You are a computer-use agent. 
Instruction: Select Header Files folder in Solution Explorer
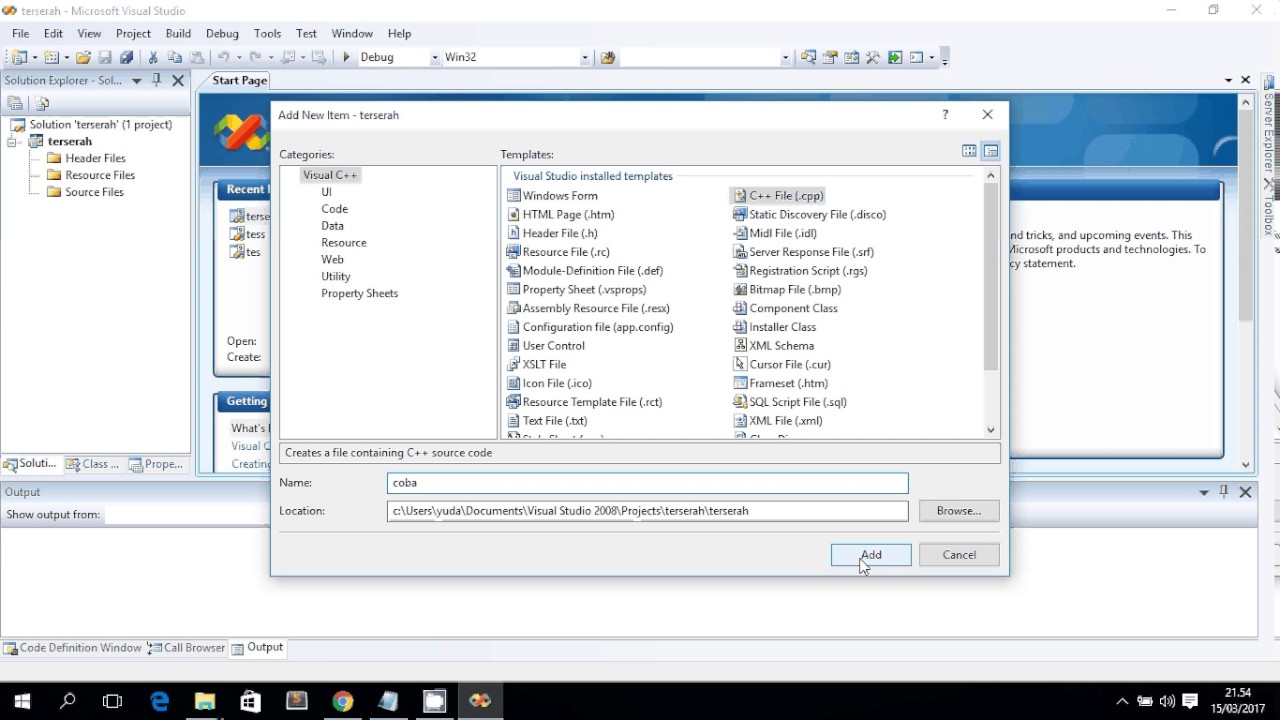click(x=87, y=158)
